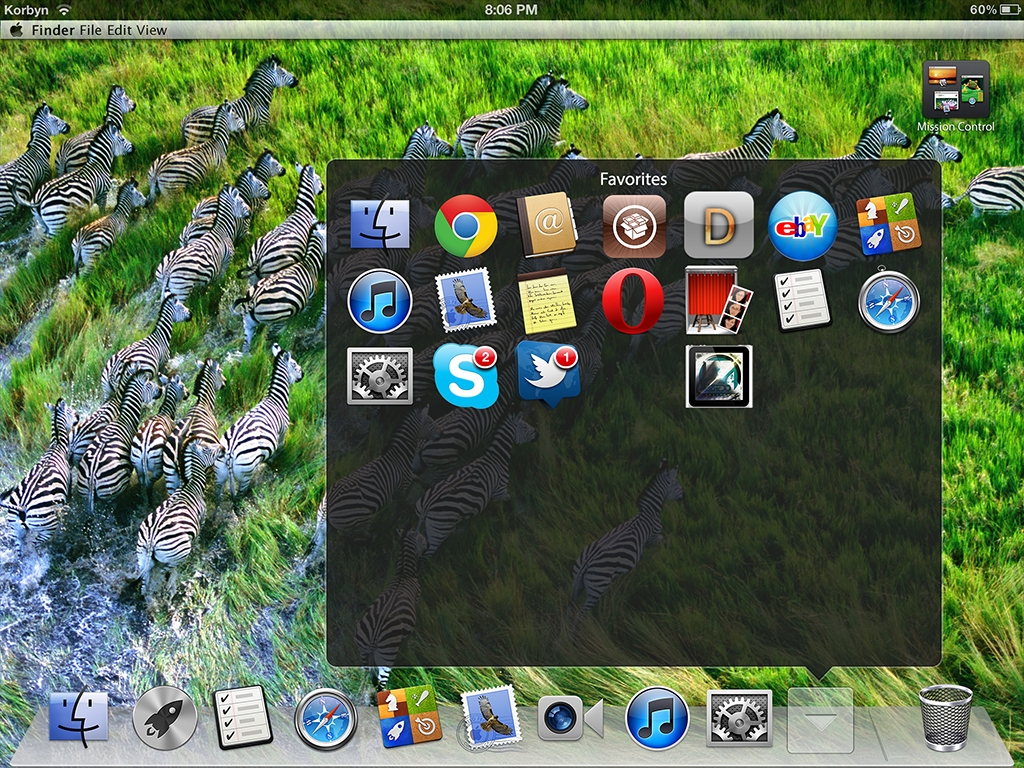Viewport: 1024px width, 768px height.
Task: Click the Korbyn carrier name
Action: tap(26, 10)
